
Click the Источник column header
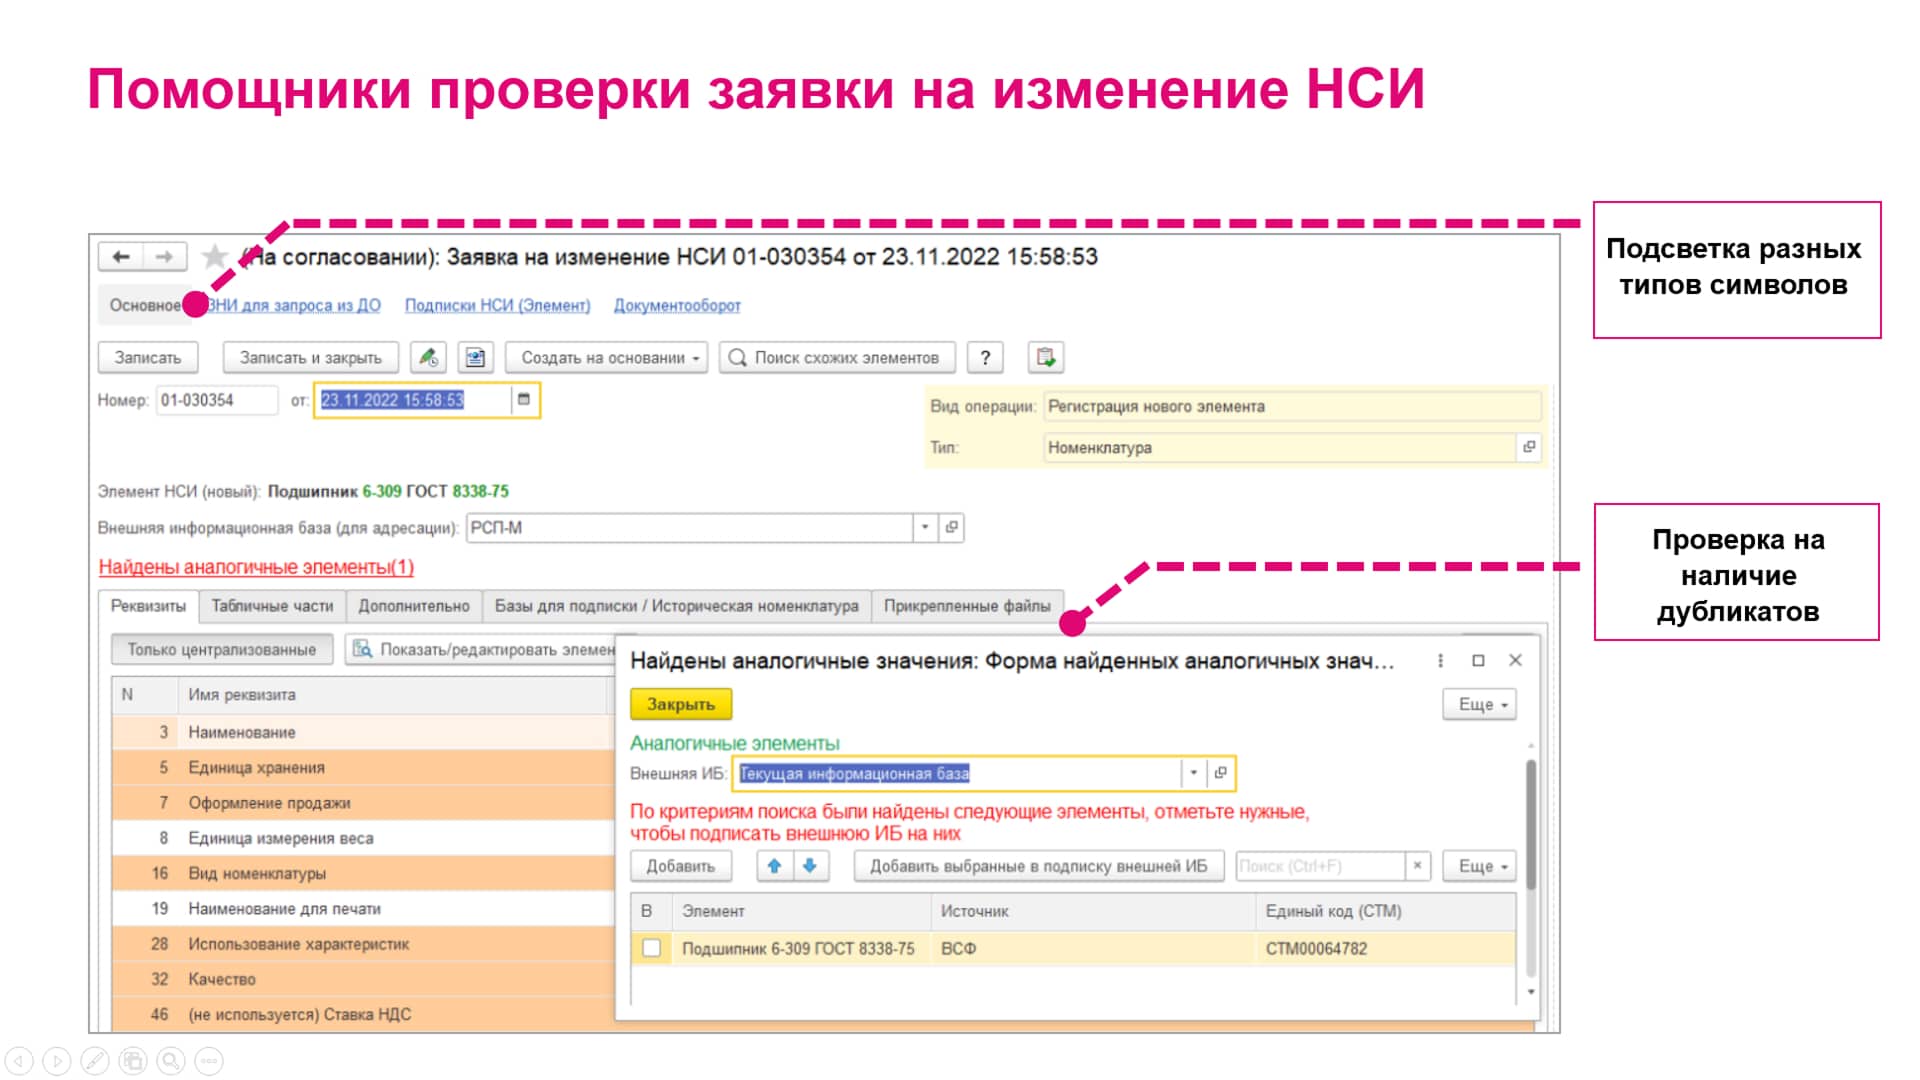point(1093,911)
